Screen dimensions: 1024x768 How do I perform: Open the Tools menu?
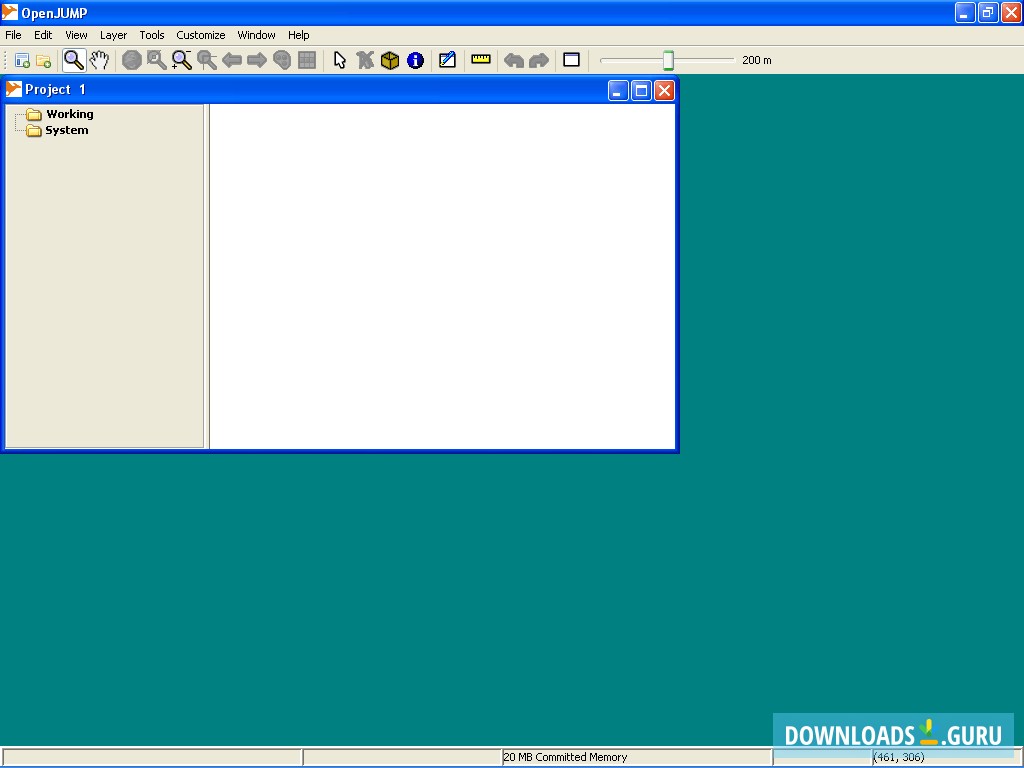point(152,35)
